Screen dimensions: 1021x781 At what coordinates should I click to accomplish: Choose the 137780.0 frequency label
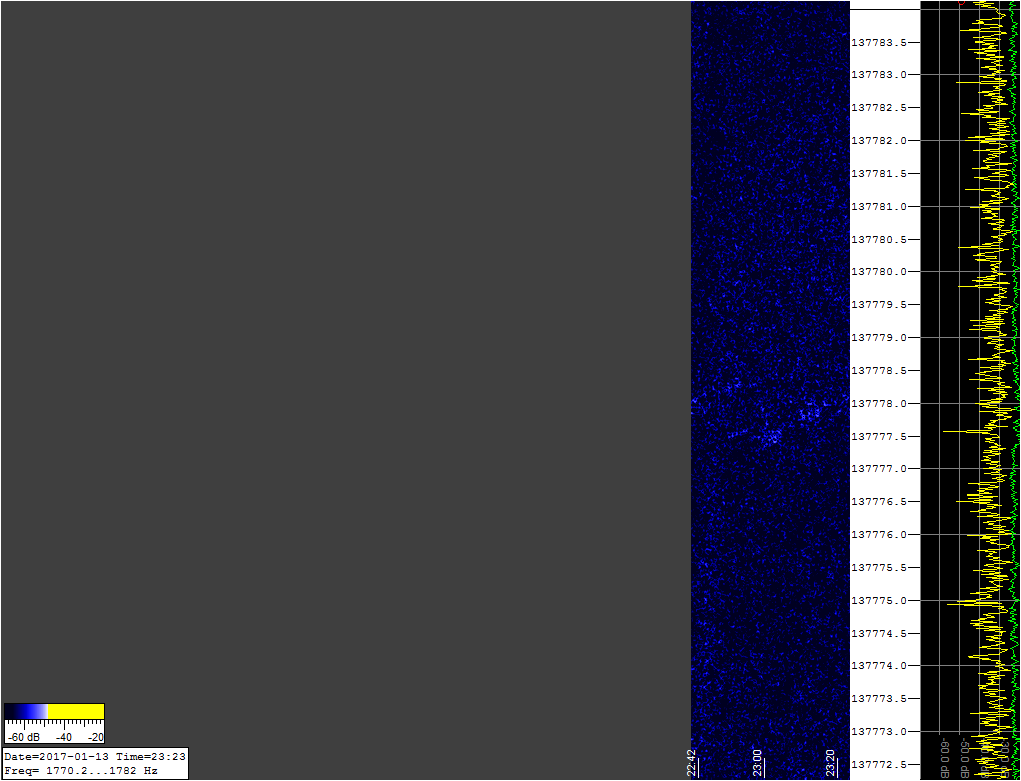[x=880, y=272]
